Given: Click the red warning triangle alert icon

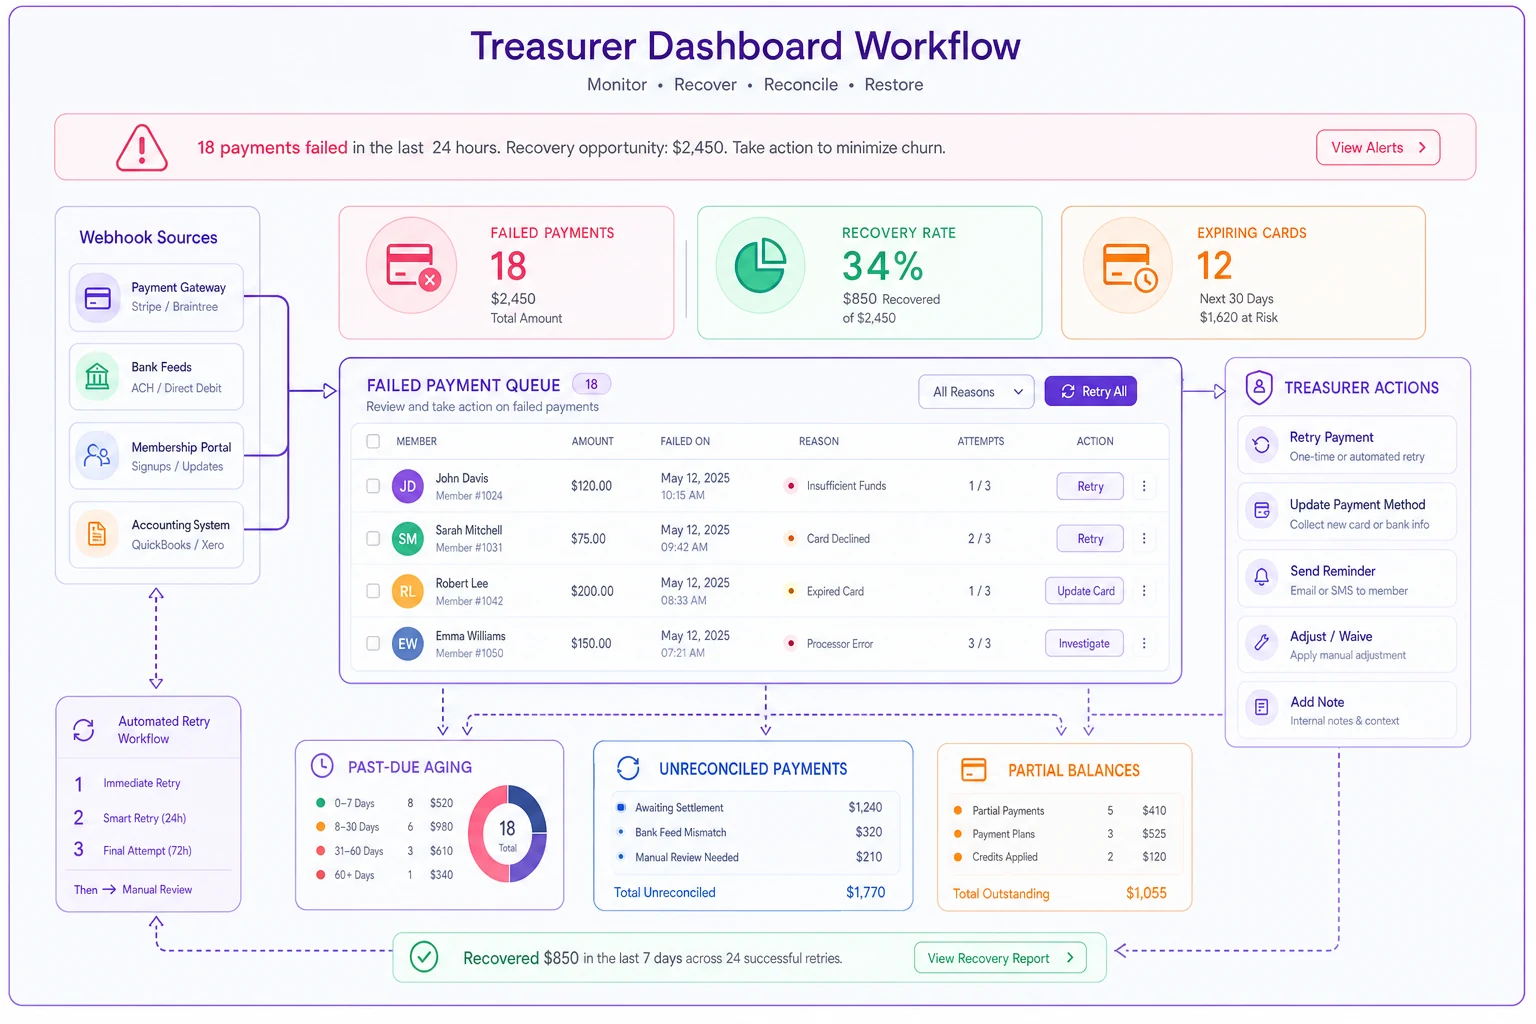Looking at the screenshot, I should click(x=142, y=148).
